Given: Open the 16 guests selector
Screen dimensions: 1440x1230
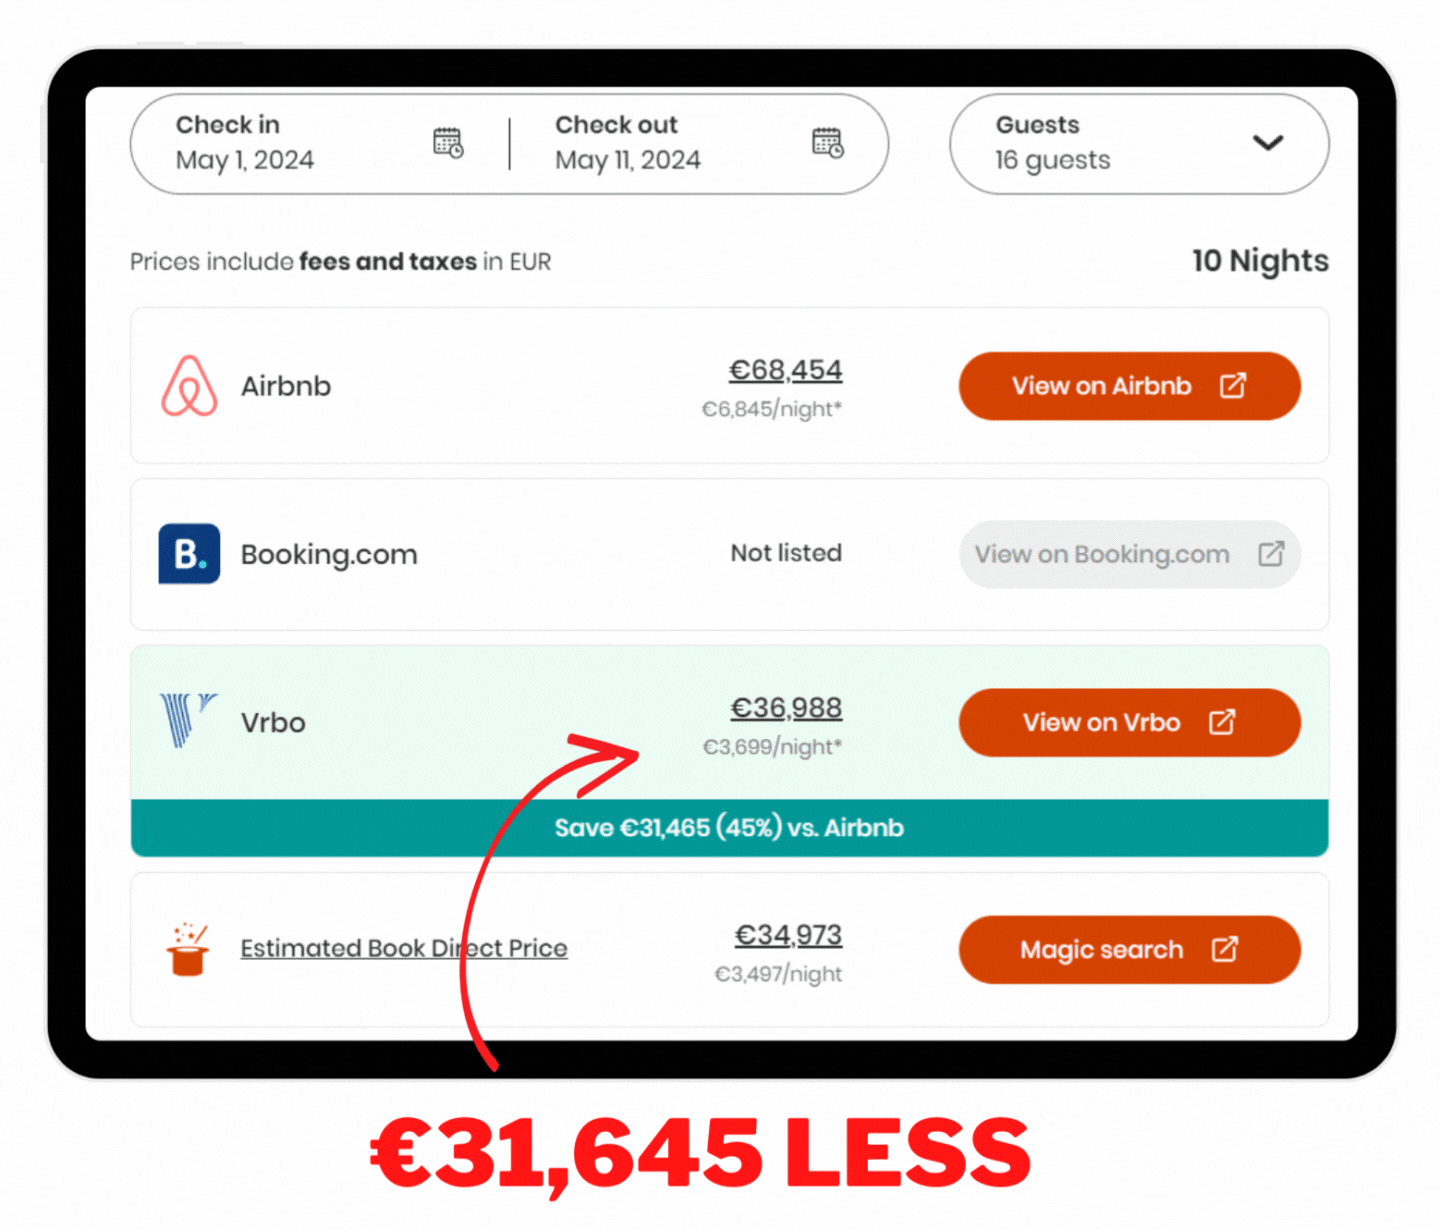Looking at the screenshot, I should pos(1139,144).
